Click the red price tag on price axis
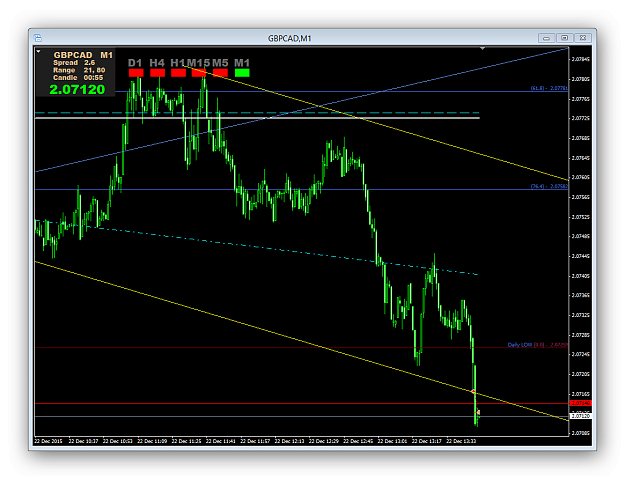 coord(580,403)
